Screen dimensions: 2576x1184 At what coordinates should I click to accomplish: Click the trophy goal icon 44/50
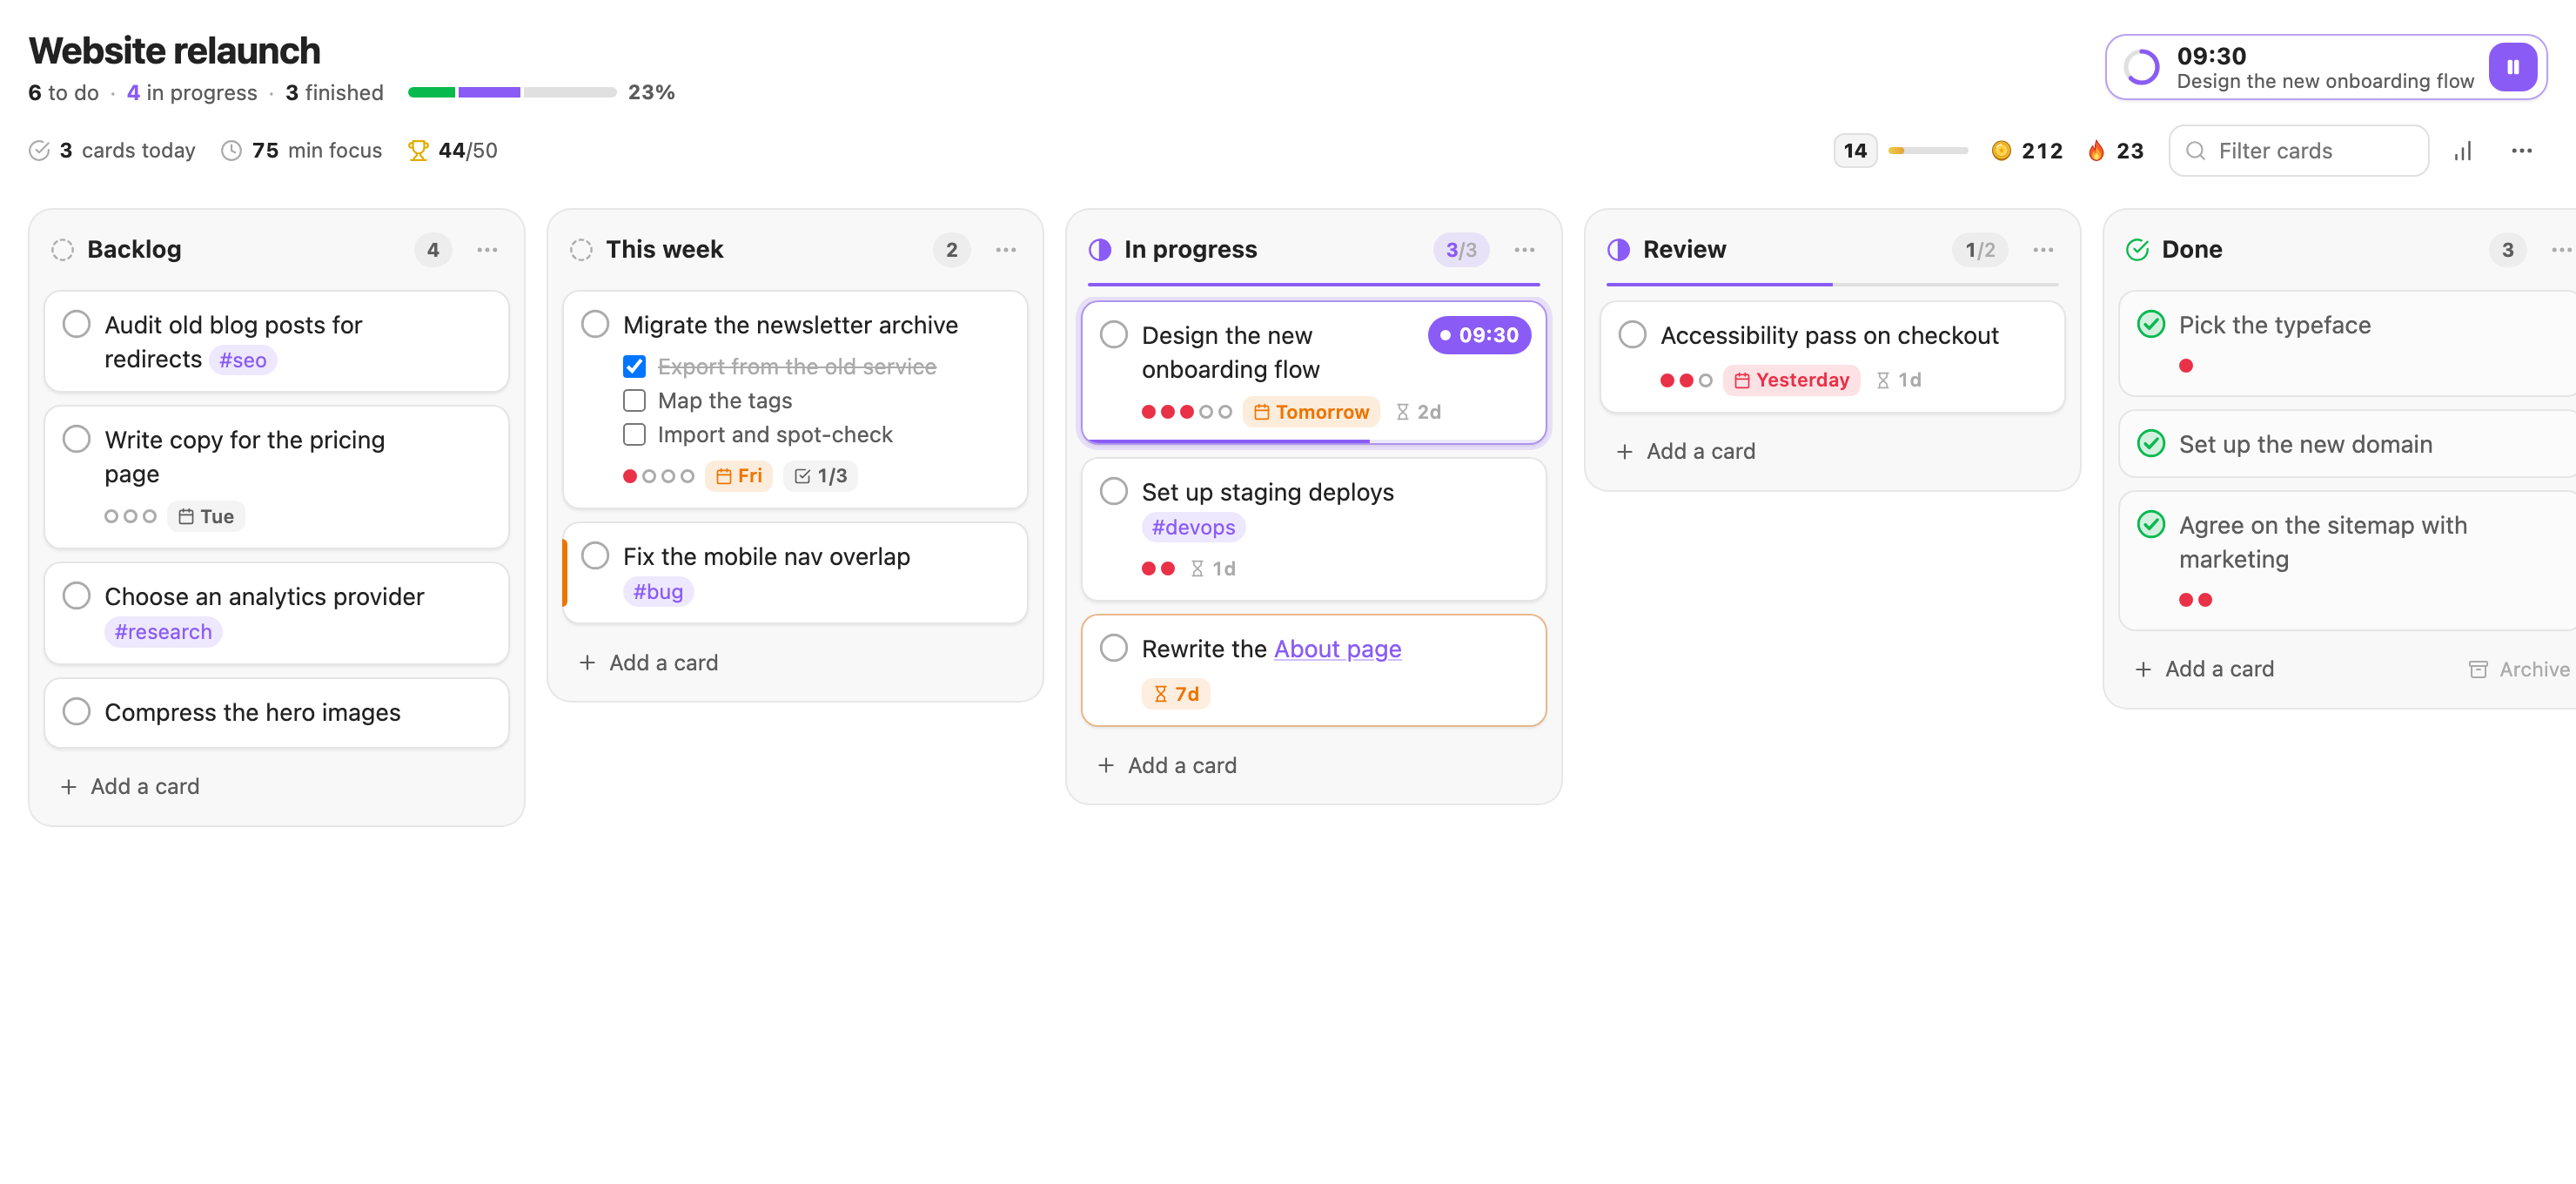point(418,151)
